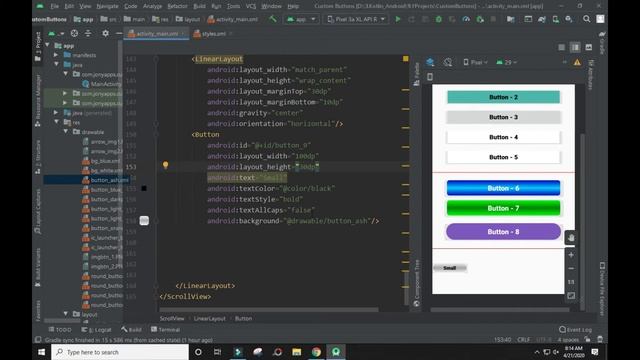Select Button - 8 in layout preview
This screenshot has width=640, height=360.
(x=503, y=231)
